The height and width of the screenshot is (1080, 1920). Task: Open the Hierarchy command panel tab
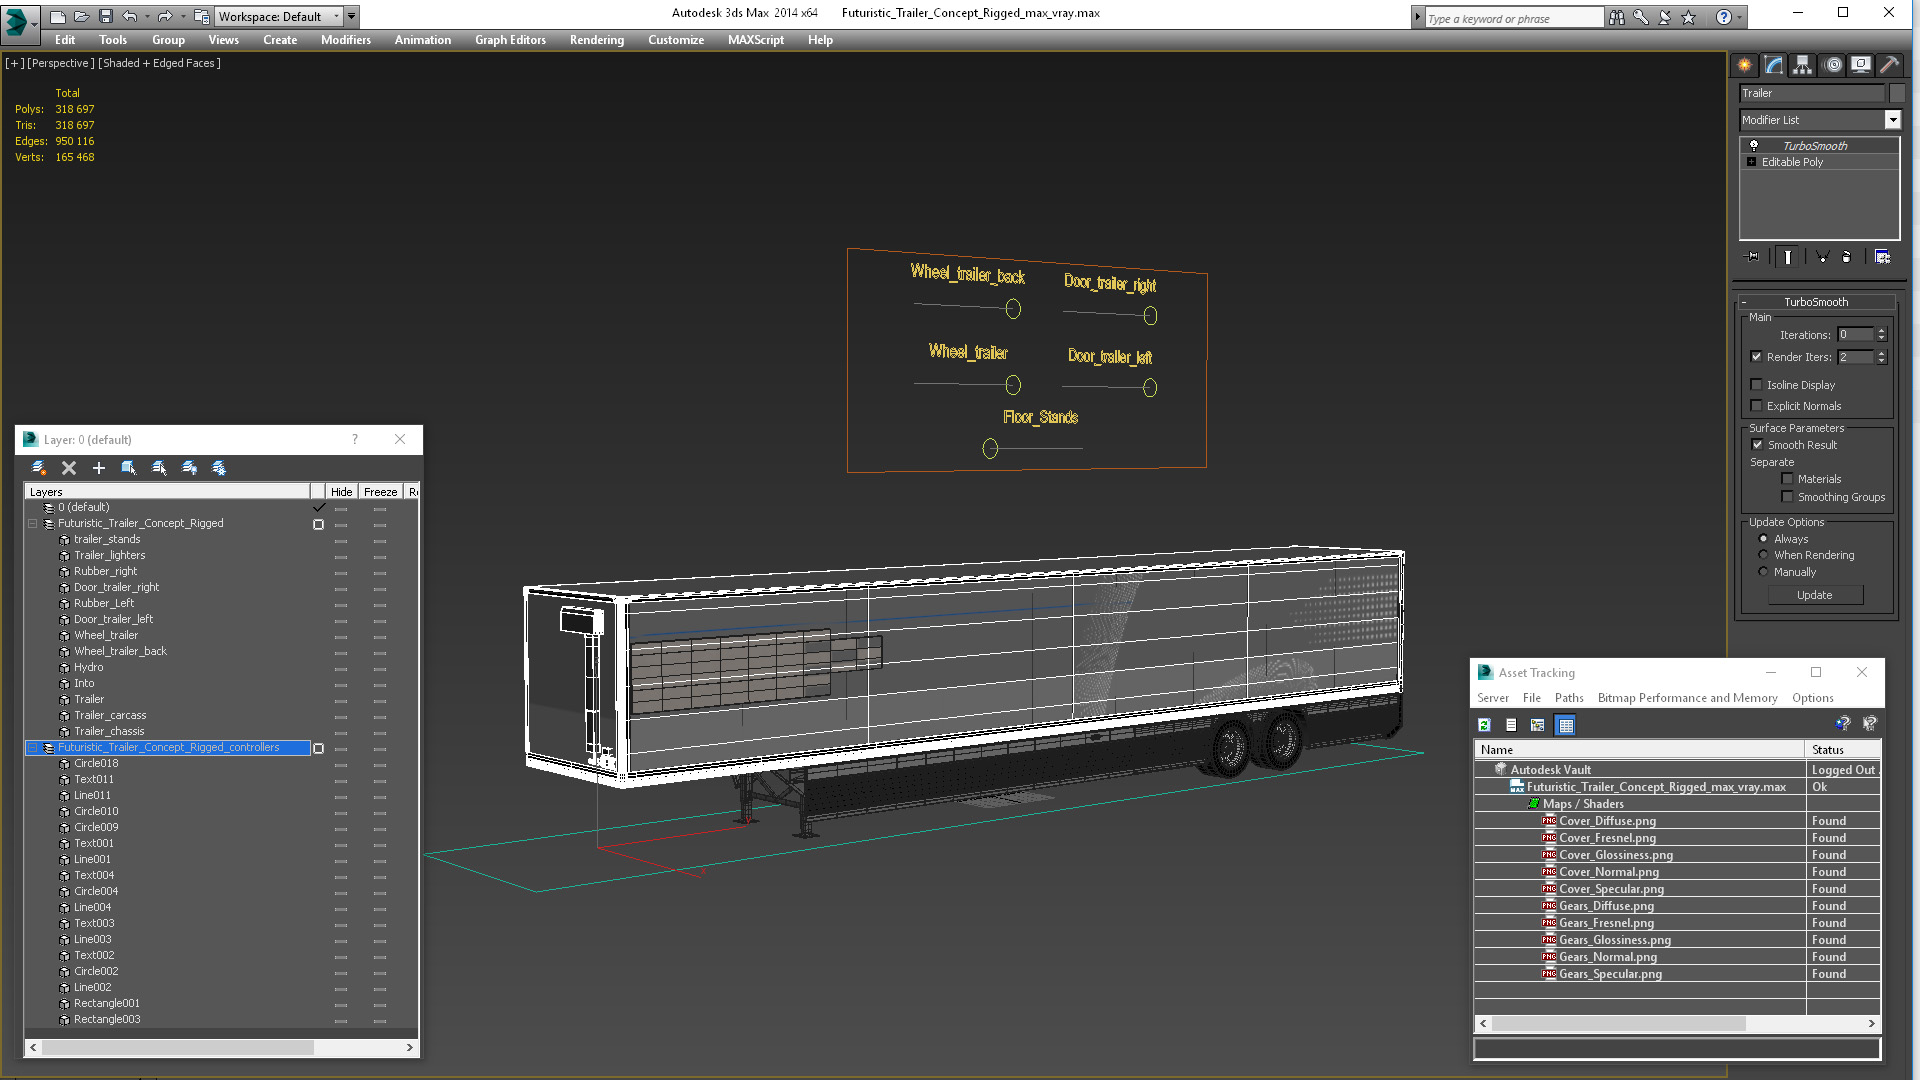1802,65
